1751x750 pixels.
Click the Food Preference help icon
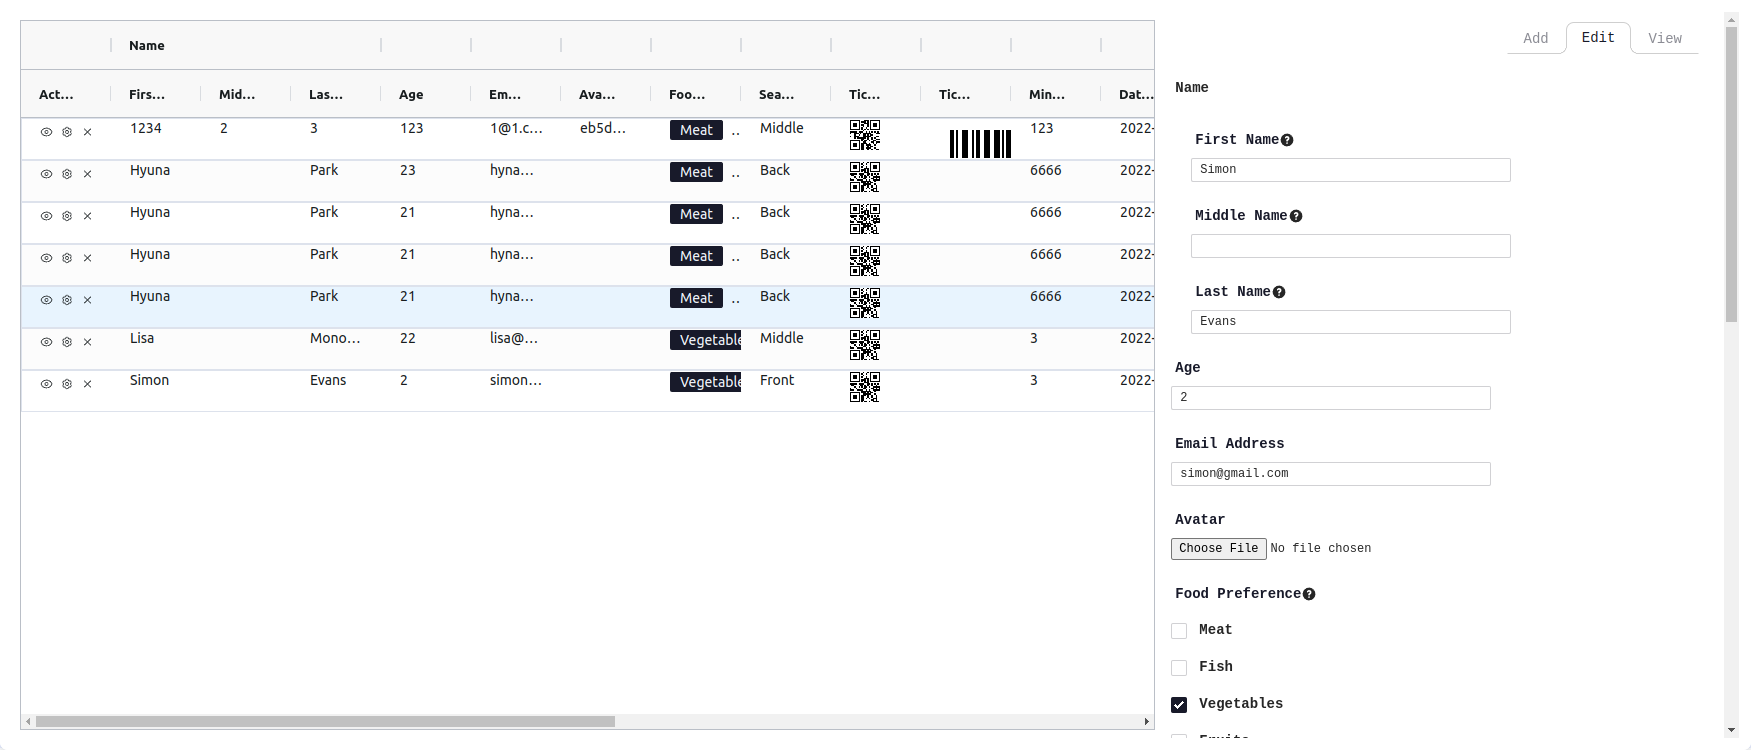coord(1309,594)
